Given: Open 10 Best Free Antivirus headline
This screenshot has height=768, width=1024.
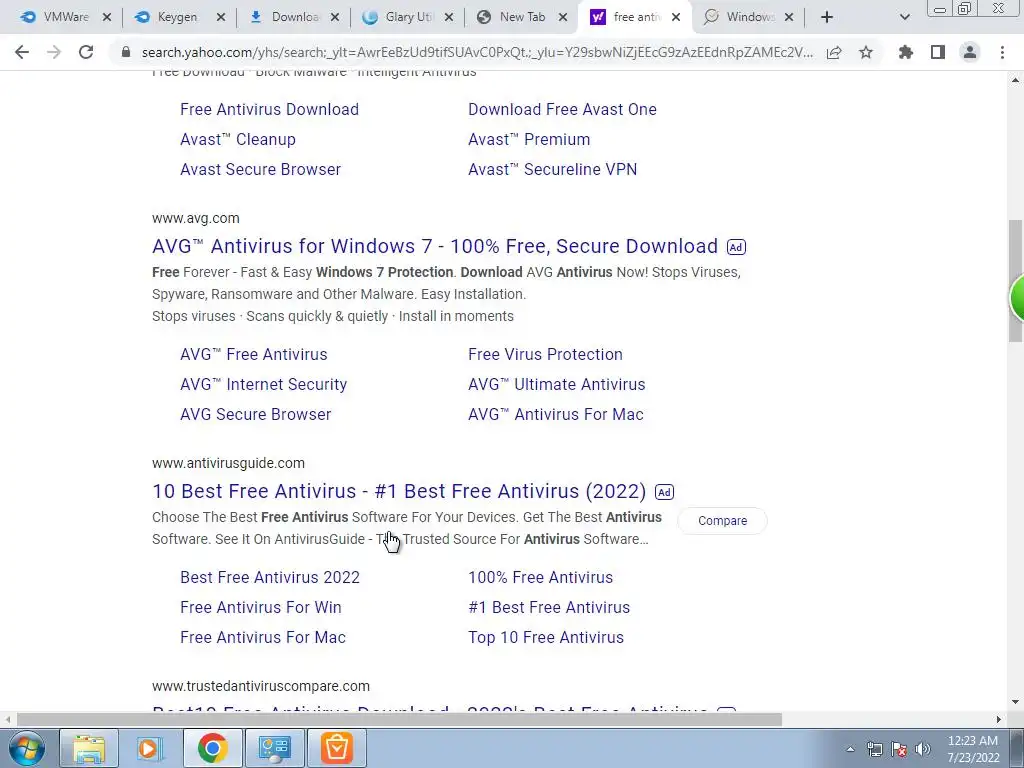Looking at the screenshot, I should [x=399, y=491].
